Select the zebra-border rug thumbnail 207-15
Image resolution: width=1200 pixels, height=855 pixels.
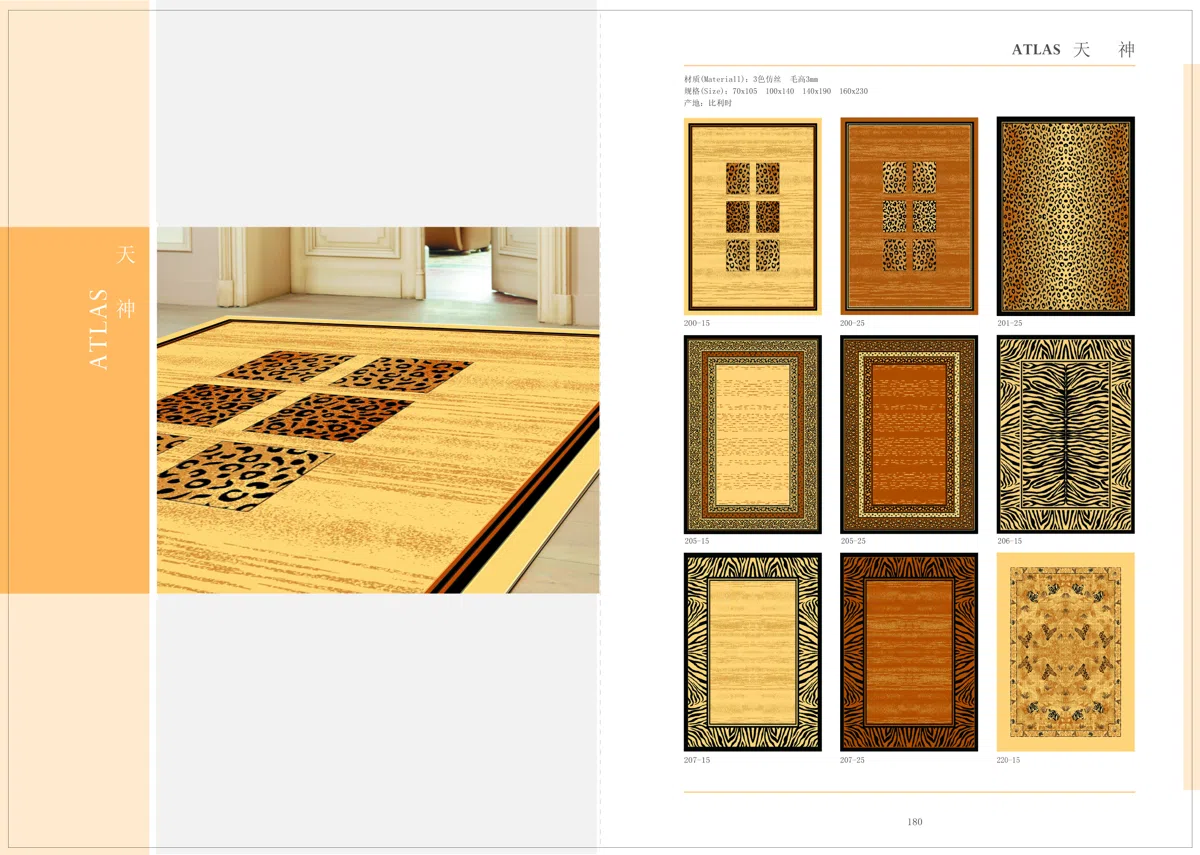click(x=753, y=652)
